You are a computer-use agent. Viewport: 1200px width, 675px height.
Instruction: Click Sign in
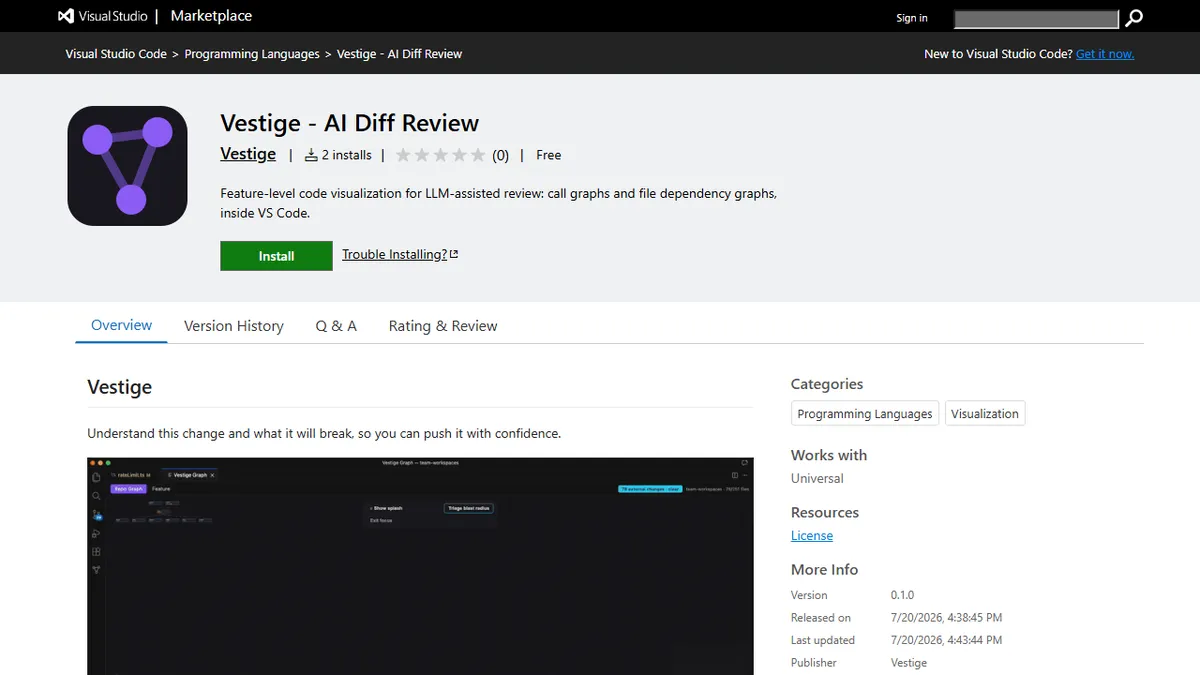coord(912,18)
